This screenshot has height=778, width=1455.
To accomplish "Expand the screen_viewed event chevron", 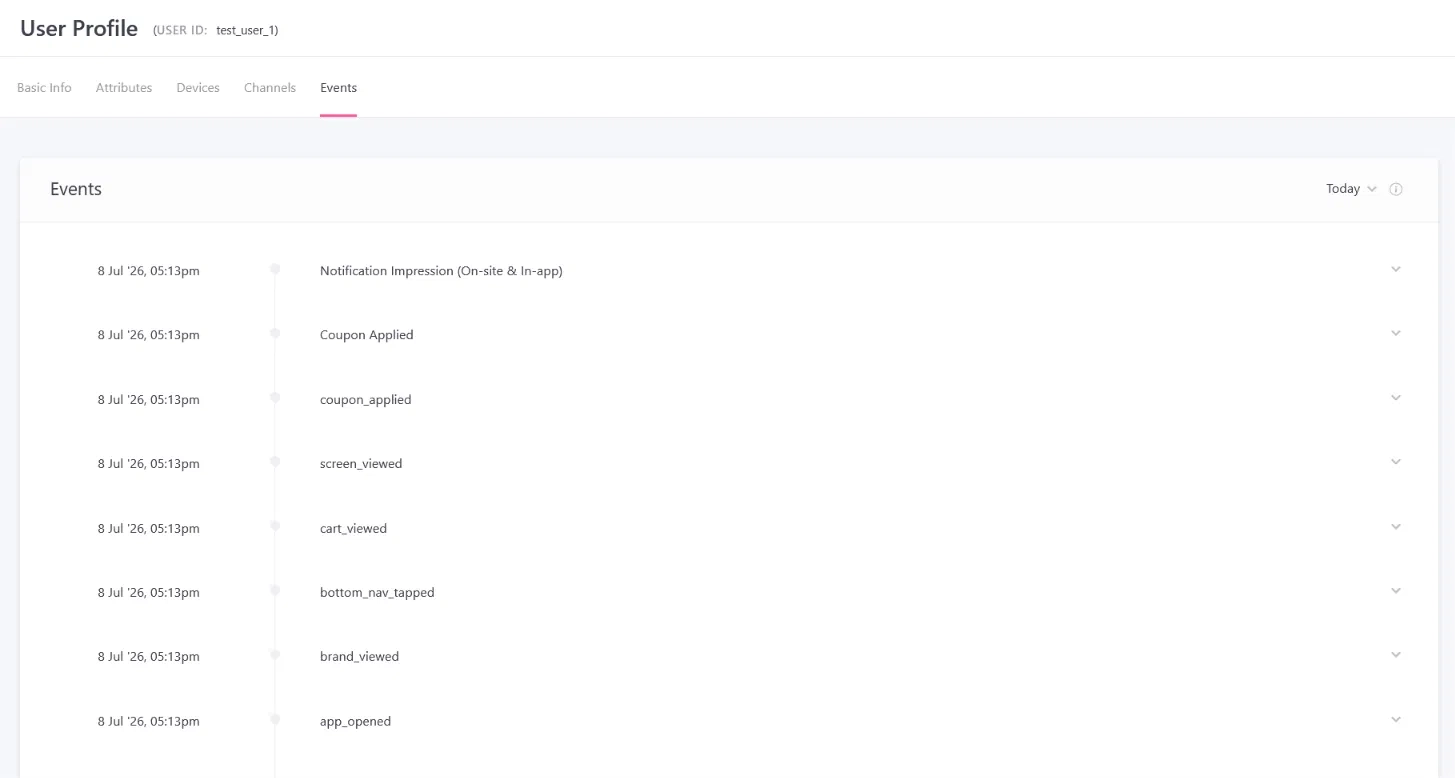I will 1396,462.
